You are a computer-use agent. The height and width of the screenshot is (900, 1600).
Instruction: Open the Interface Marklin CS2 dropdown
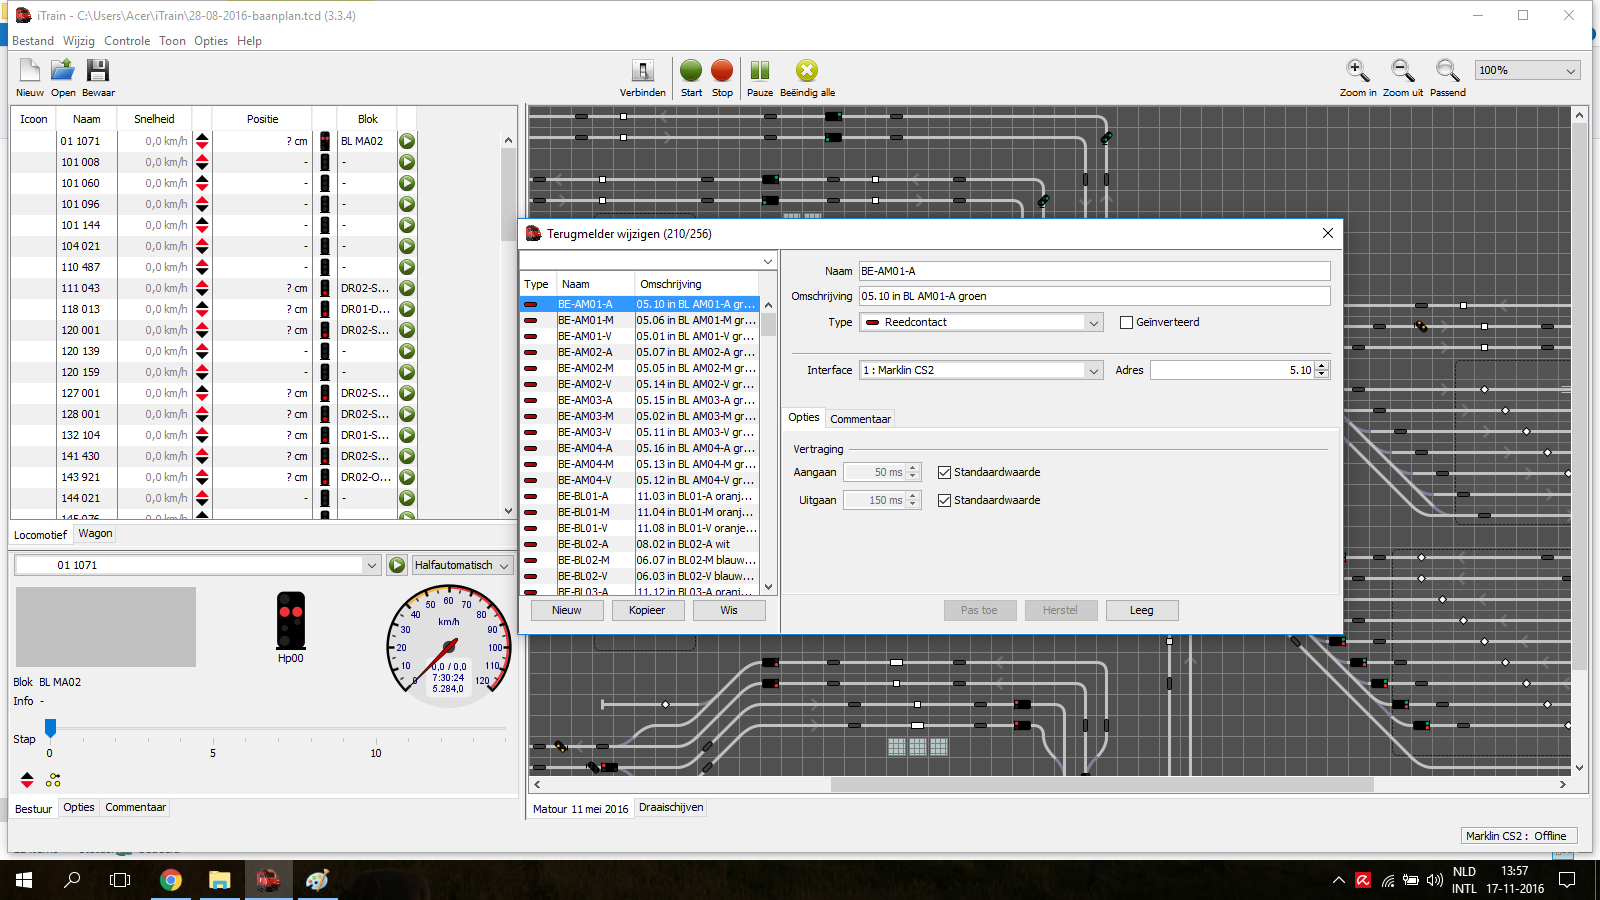(x=1093, y=370)
